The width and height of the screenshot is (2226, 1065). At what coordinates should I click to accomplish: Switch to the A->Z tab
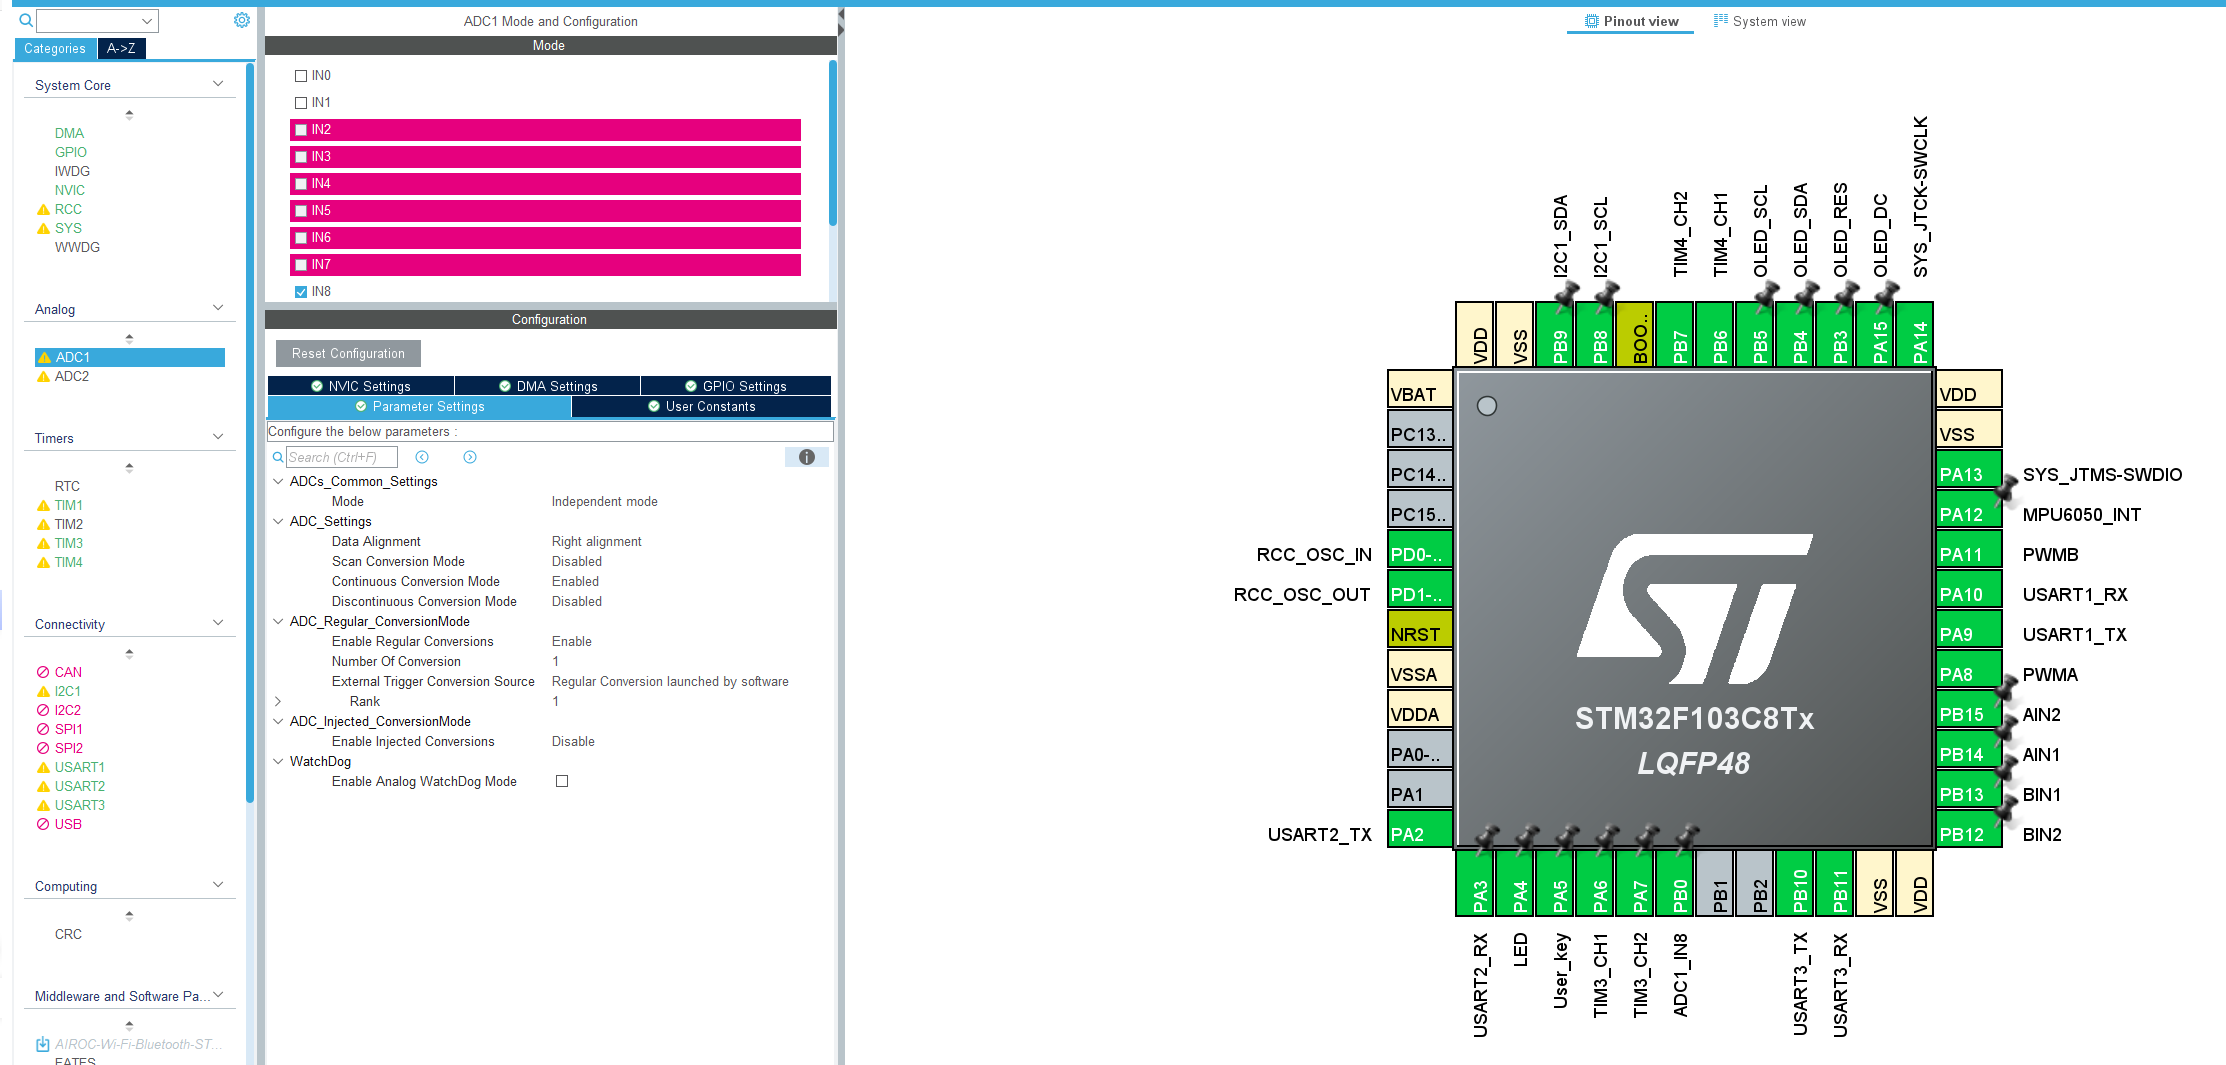click(121, 48)
